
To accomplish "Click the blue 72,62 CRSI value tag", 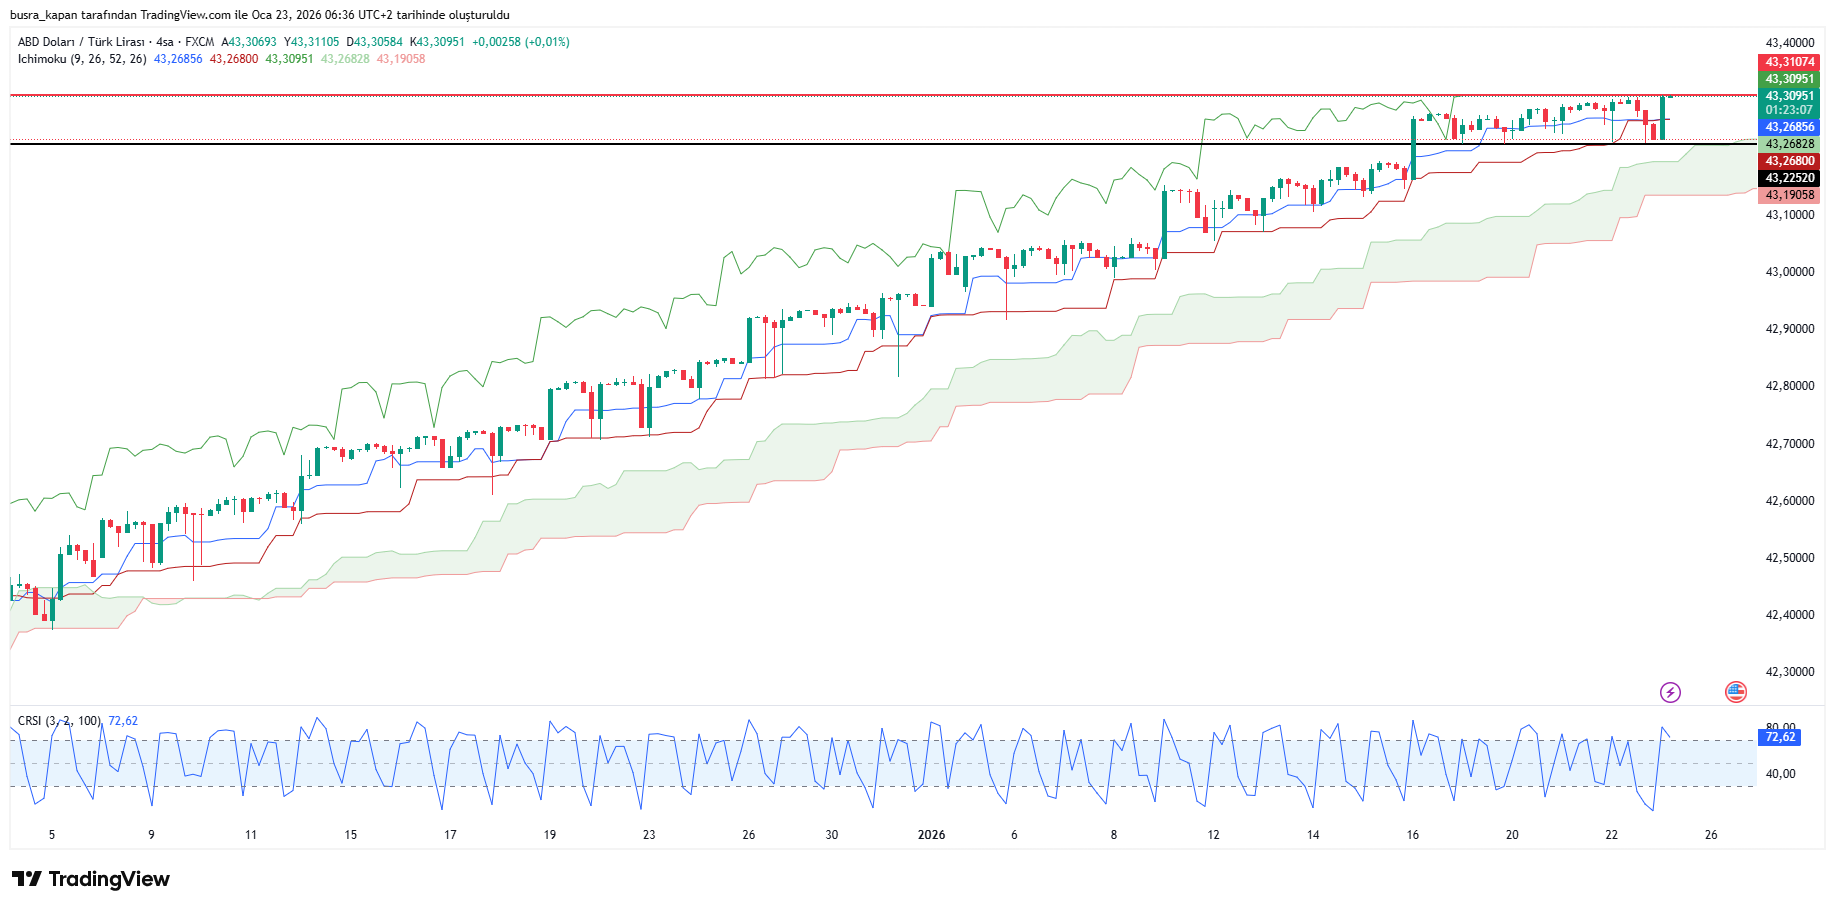I will pyautogui.click(x=1780, y=737).
